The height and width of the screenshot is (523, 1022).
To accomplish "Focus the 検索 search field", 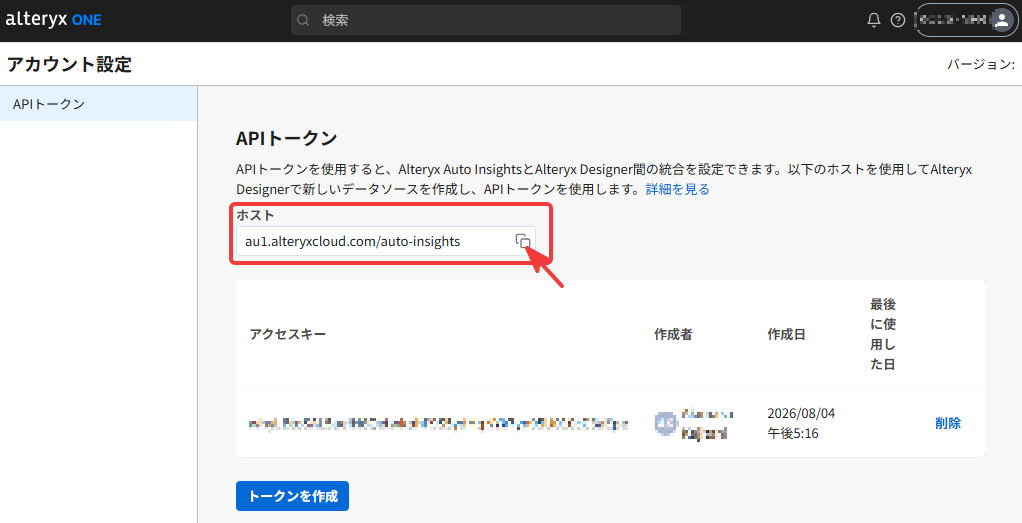I will (486, 20).
